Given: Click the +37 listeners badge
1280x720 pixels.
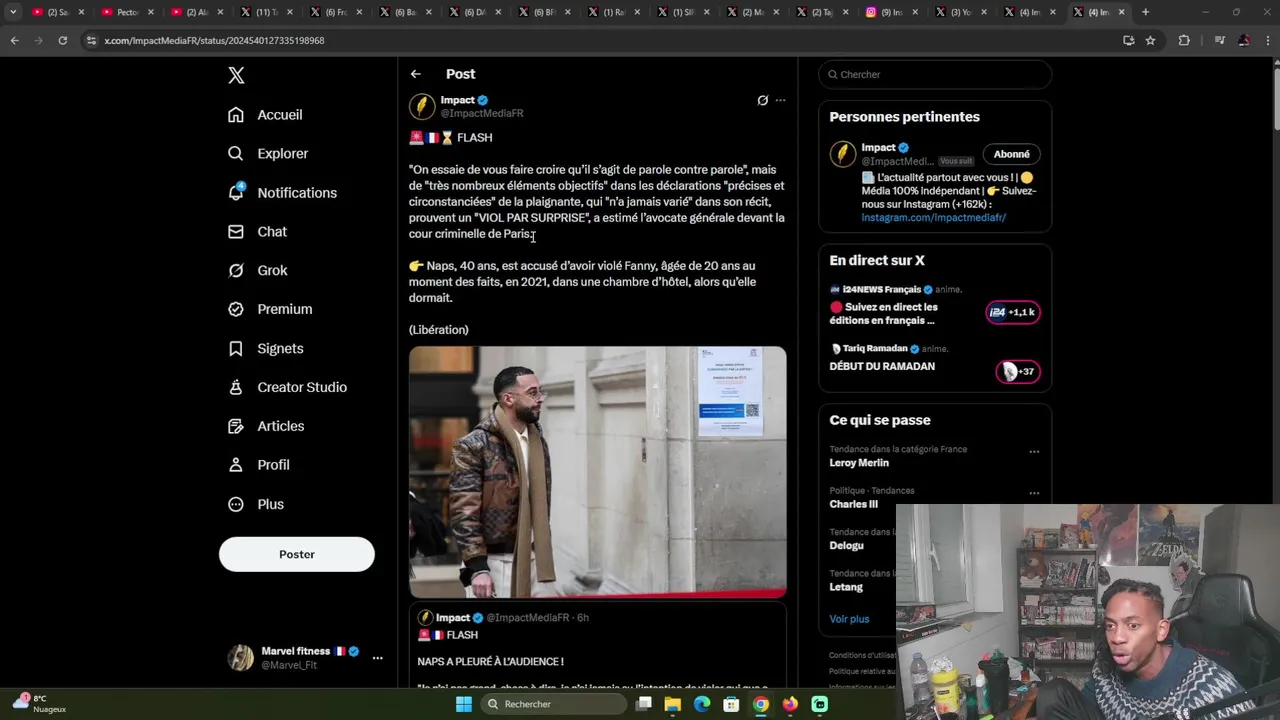Looking at the screenshot, I should 1018,372.
